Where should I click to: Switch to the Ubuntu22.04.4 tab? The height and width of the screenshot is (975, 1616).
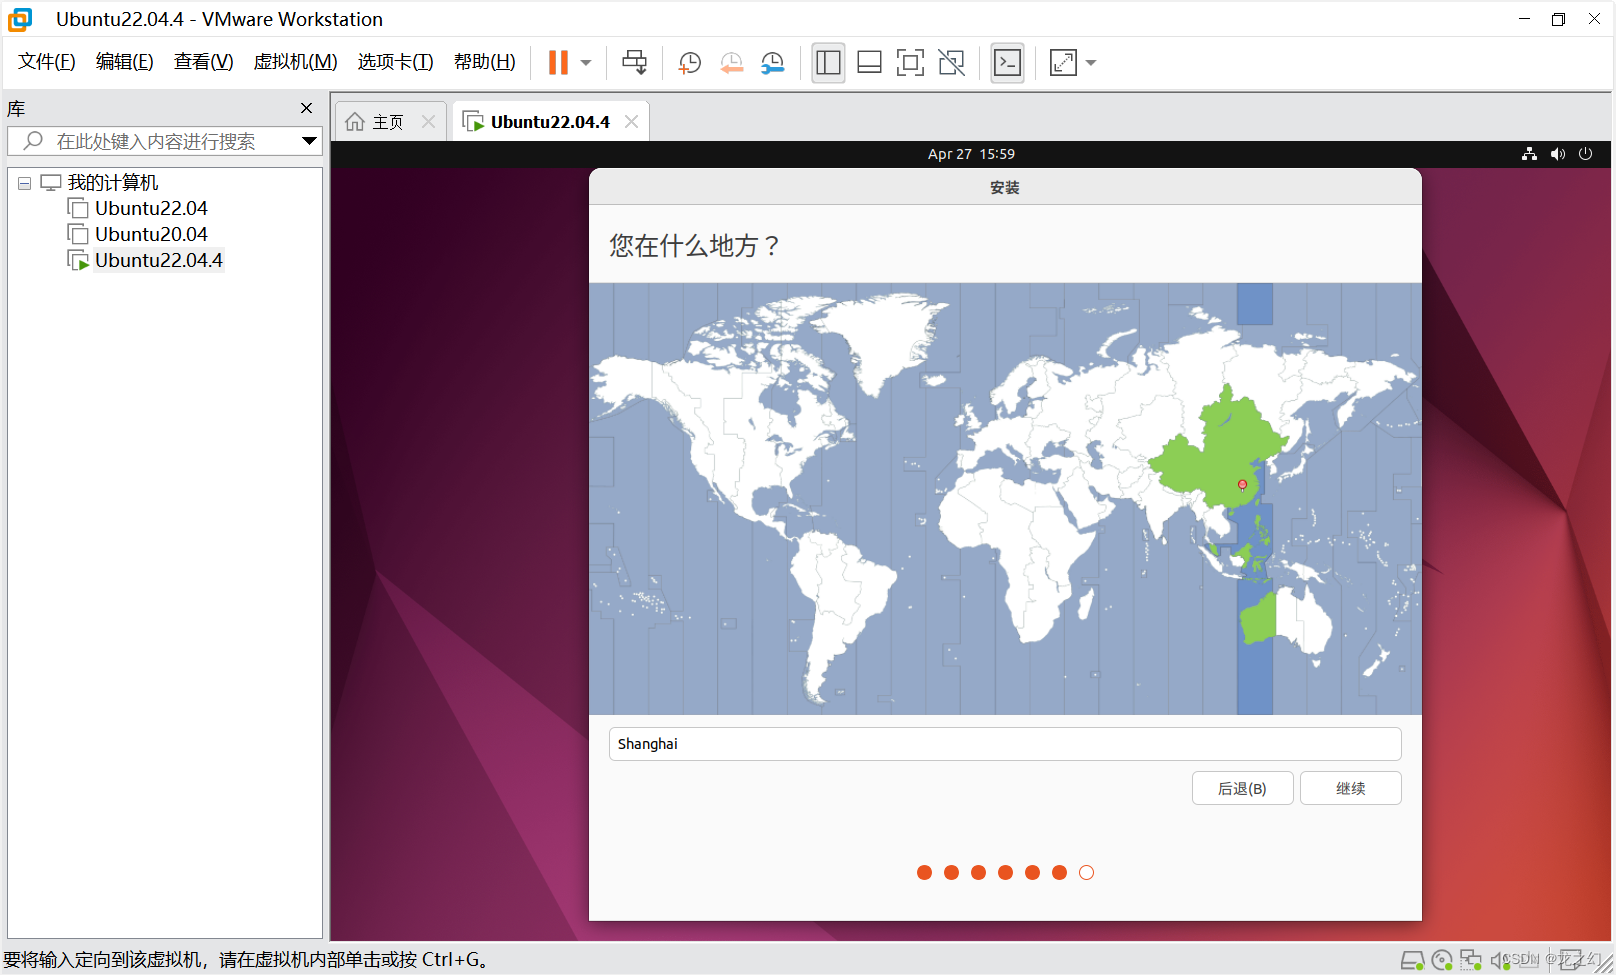coord(550,122)
